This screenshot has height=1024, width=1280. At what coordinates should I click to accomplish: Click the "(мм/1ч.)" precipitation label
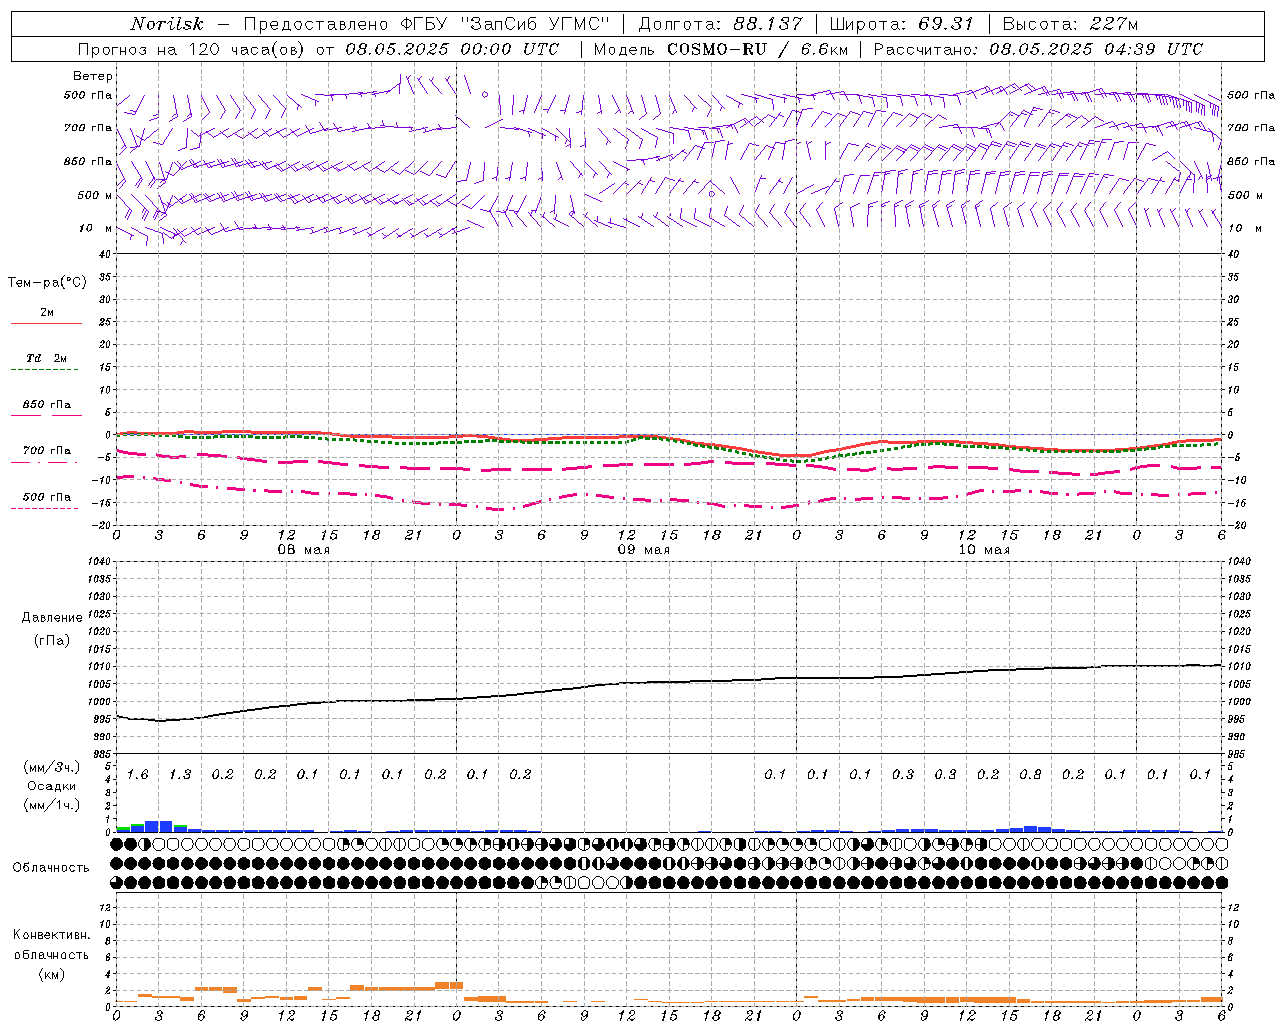pyautogui.click(x=52, y=804)
